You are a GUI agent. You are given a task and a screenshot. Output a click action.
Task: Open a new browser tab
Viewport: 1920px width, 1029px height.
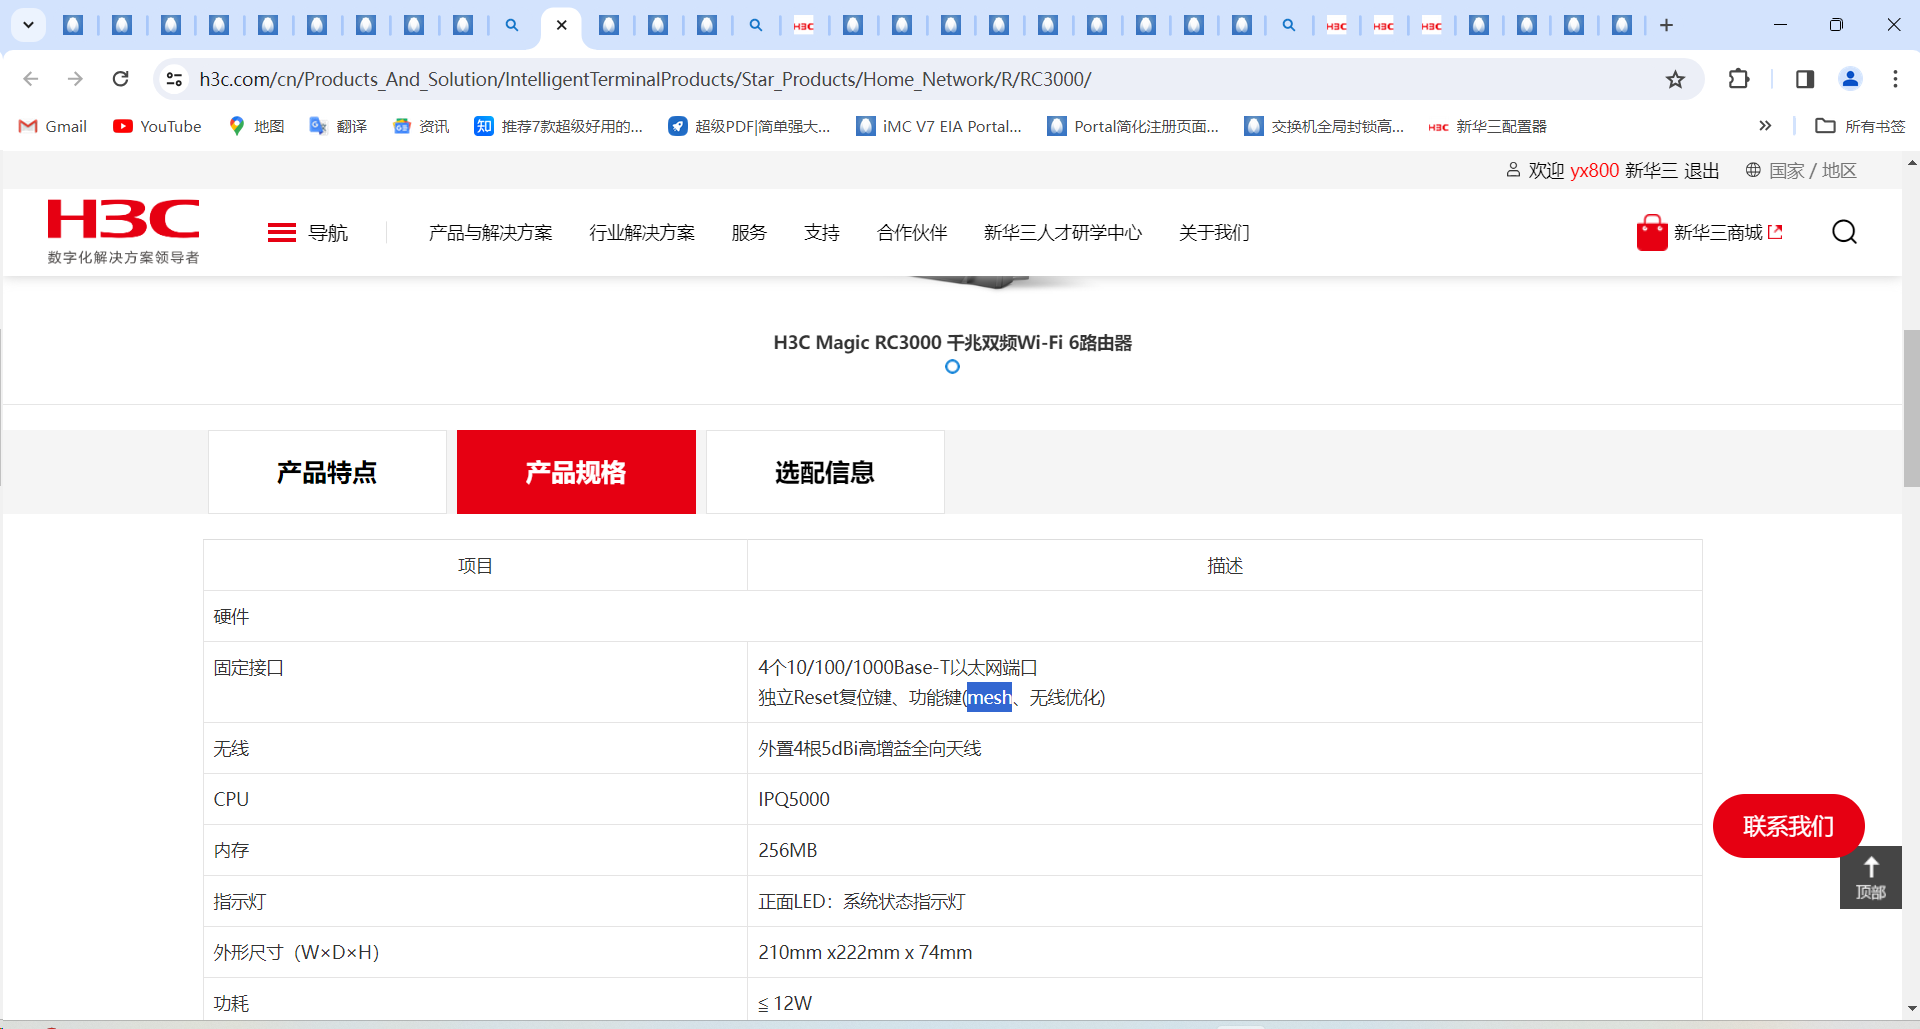point(1666,25)
